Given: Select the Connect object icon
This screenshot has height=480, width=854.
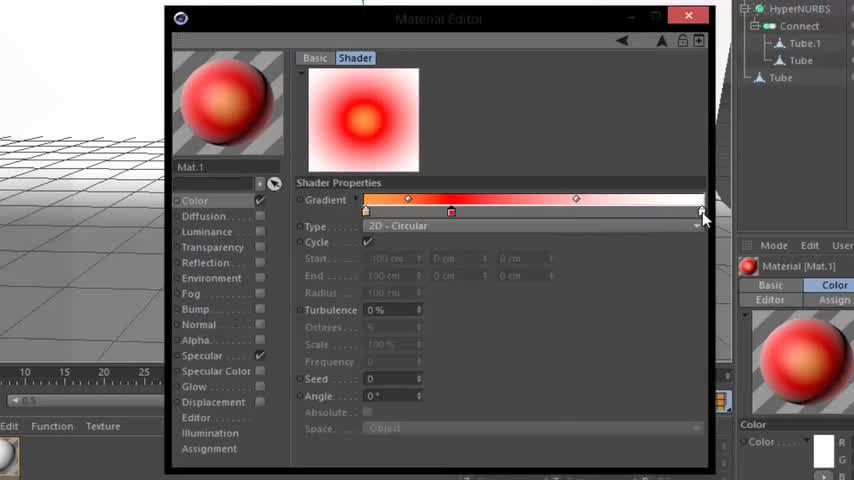Looking at the screenshot, I should 770,26.
